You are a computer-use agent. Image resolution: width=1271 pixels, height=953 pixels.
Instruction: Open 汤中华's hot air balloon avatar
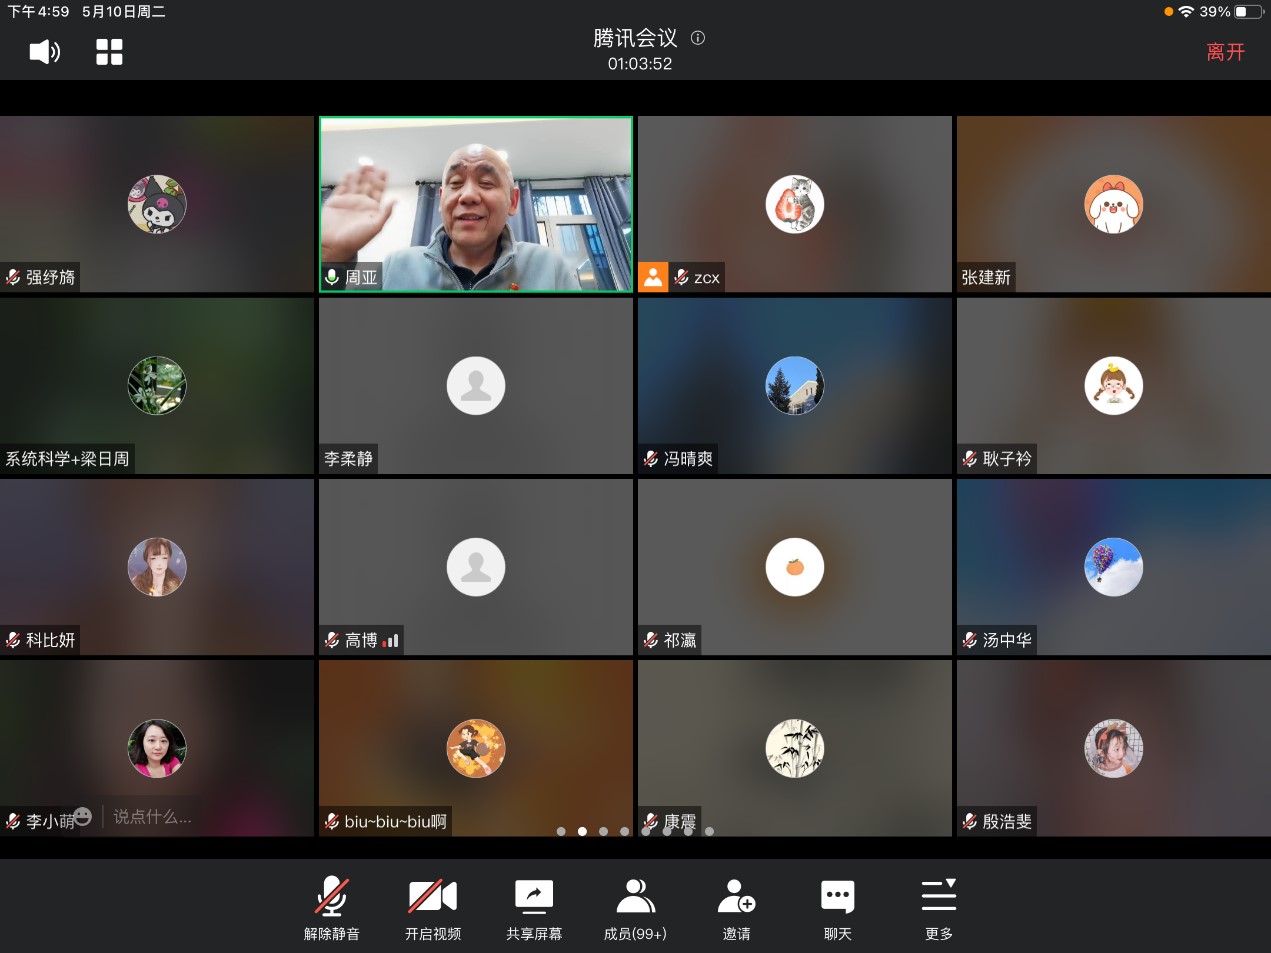click(1113, 567)
